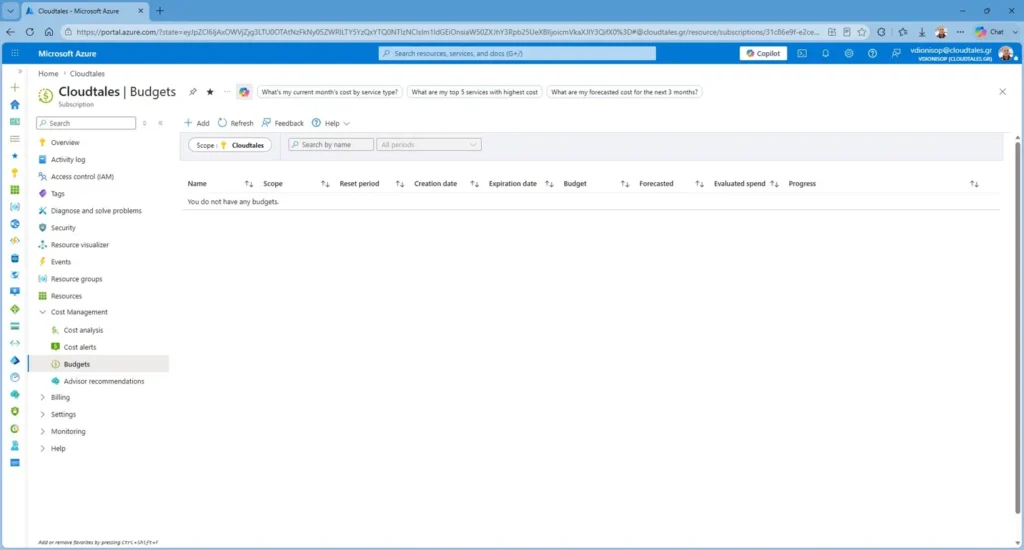This screenshot has height=550, width=1024.
Task: Open the notifications bell icon
Action: coord(825,54)
